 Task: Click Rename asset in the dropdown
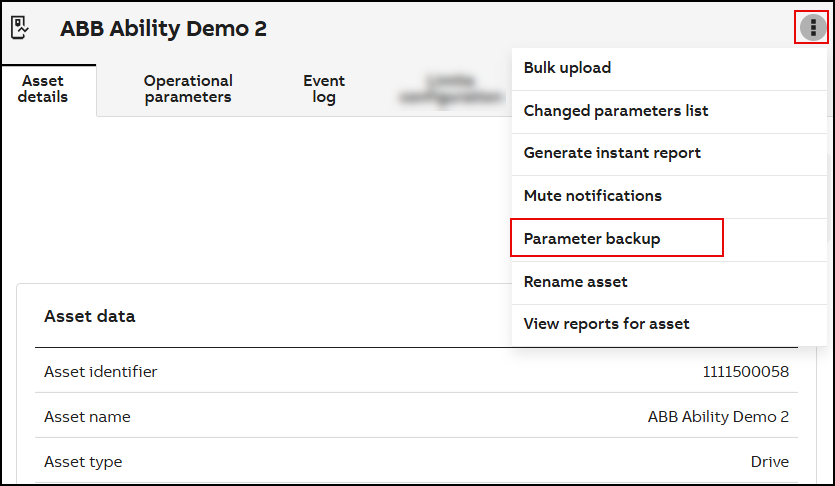pyautogui.click(x=576, y=282)
